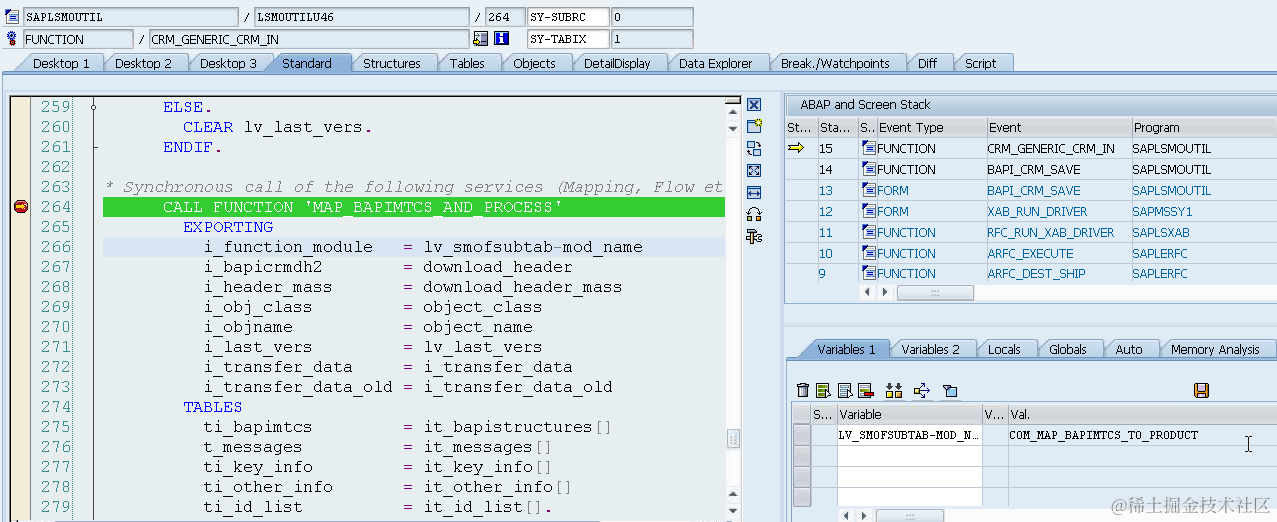The width and height of the screenshot is (1277, 522).
Task: Click the Variables table horizontal scrollbar thumb
Action: click(x=909, y=516)
